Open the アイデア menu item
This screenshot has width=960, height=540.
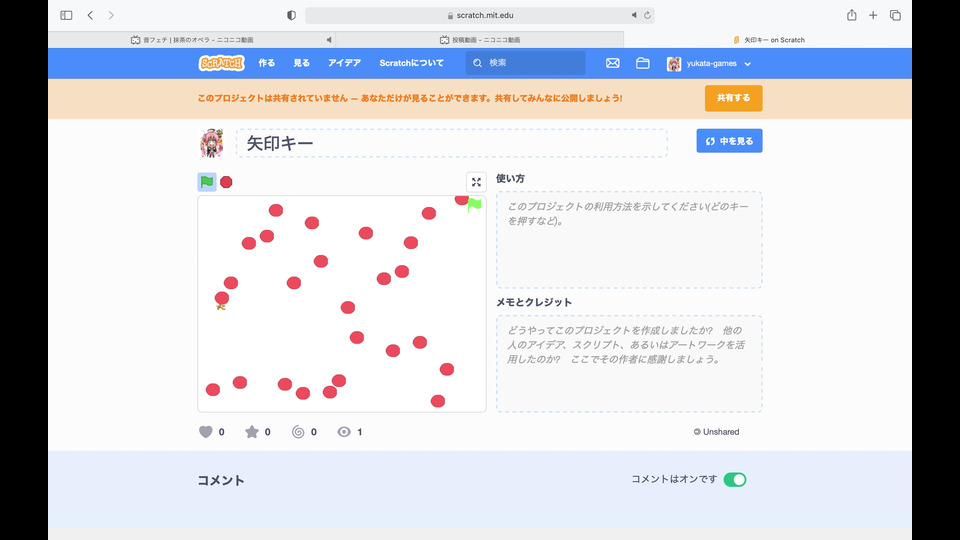[x=344, y=63]
